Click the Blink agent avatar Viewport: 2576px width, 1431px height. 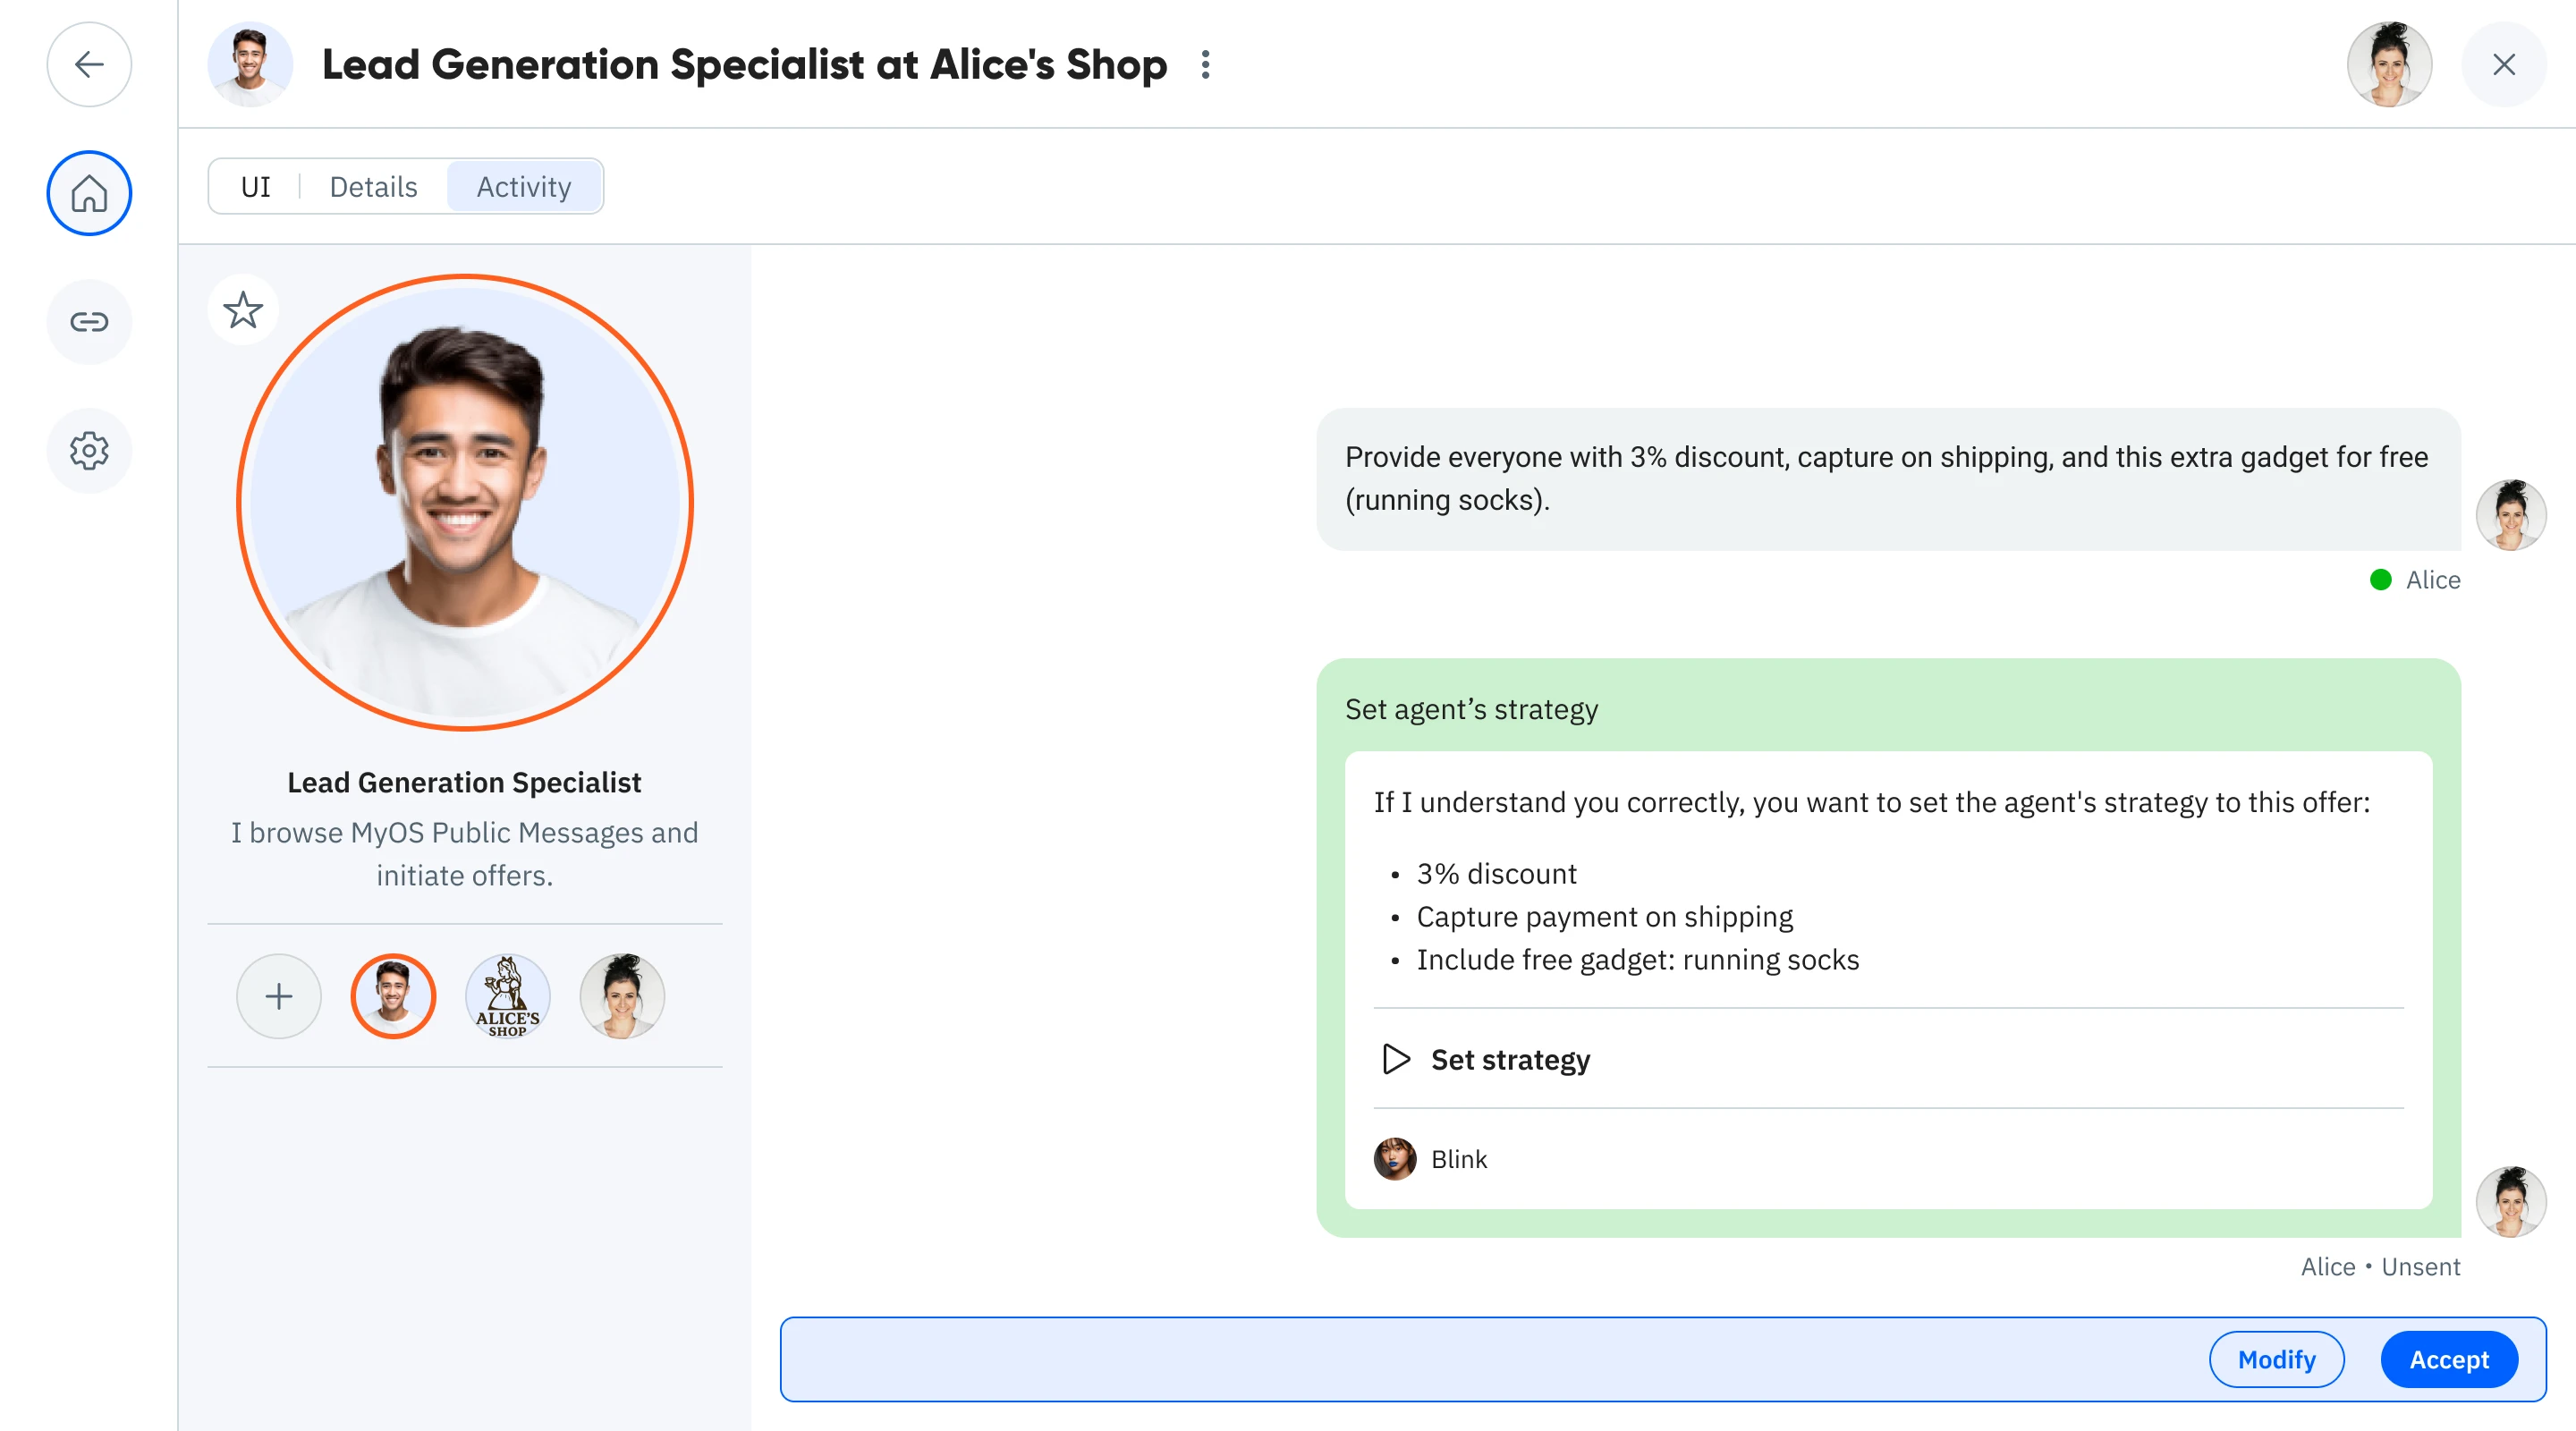click(1395, 1159)
